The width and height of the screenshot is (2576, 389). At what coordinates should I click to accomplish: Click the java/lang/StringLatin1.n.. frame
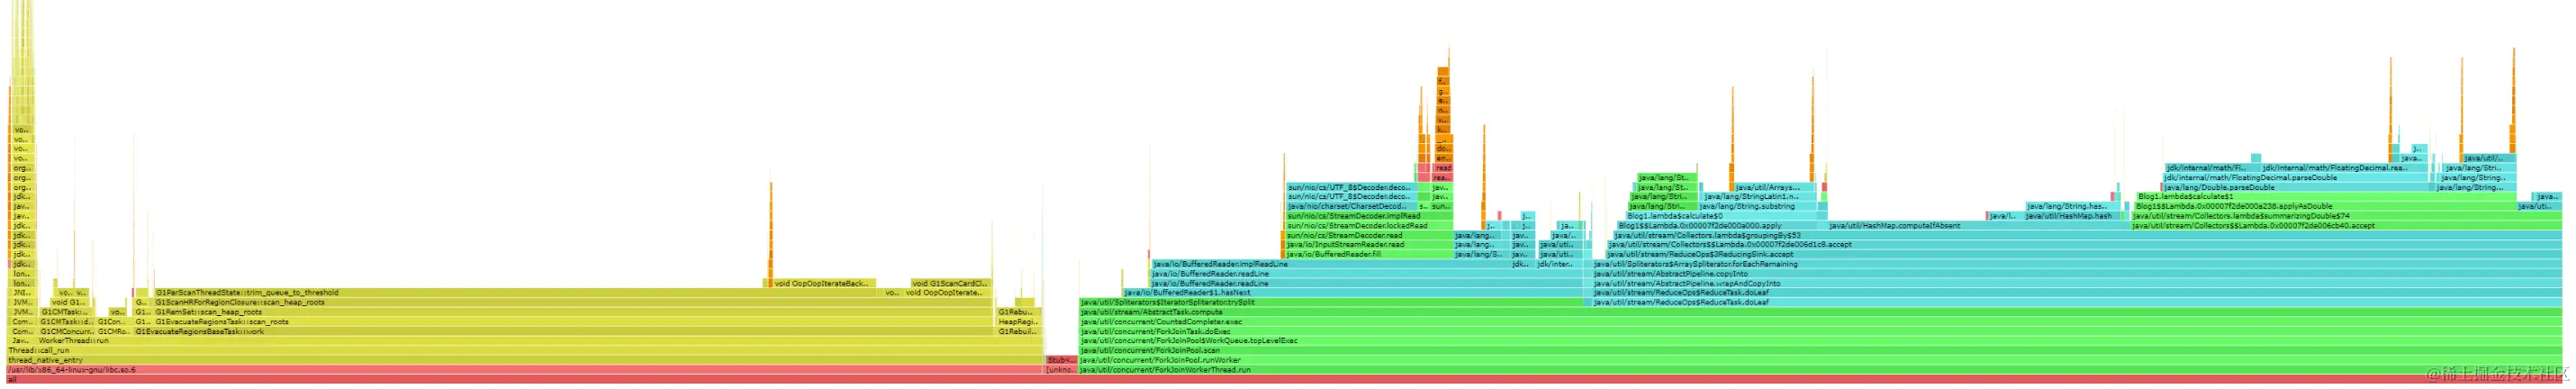click(x=1760, y=197)
